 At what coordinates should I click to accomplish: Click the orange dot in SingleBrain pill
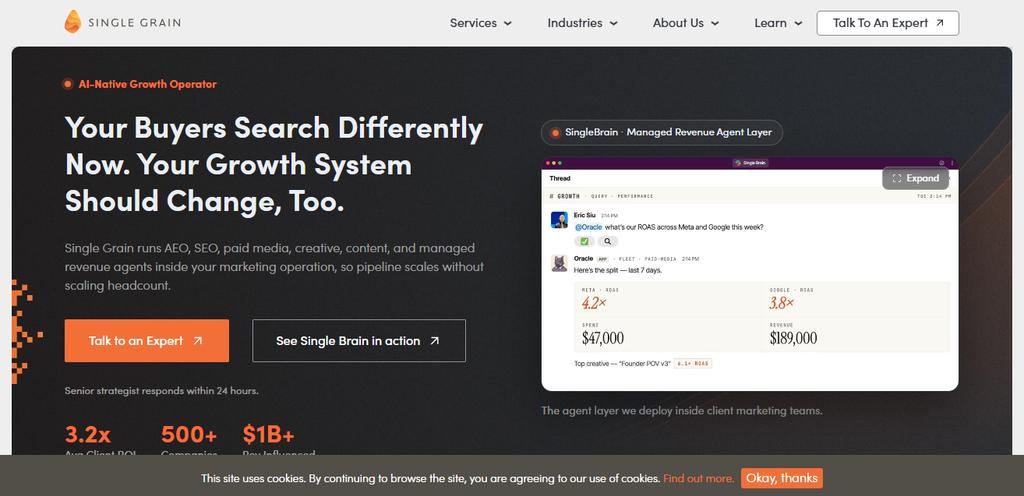(555, 132)
